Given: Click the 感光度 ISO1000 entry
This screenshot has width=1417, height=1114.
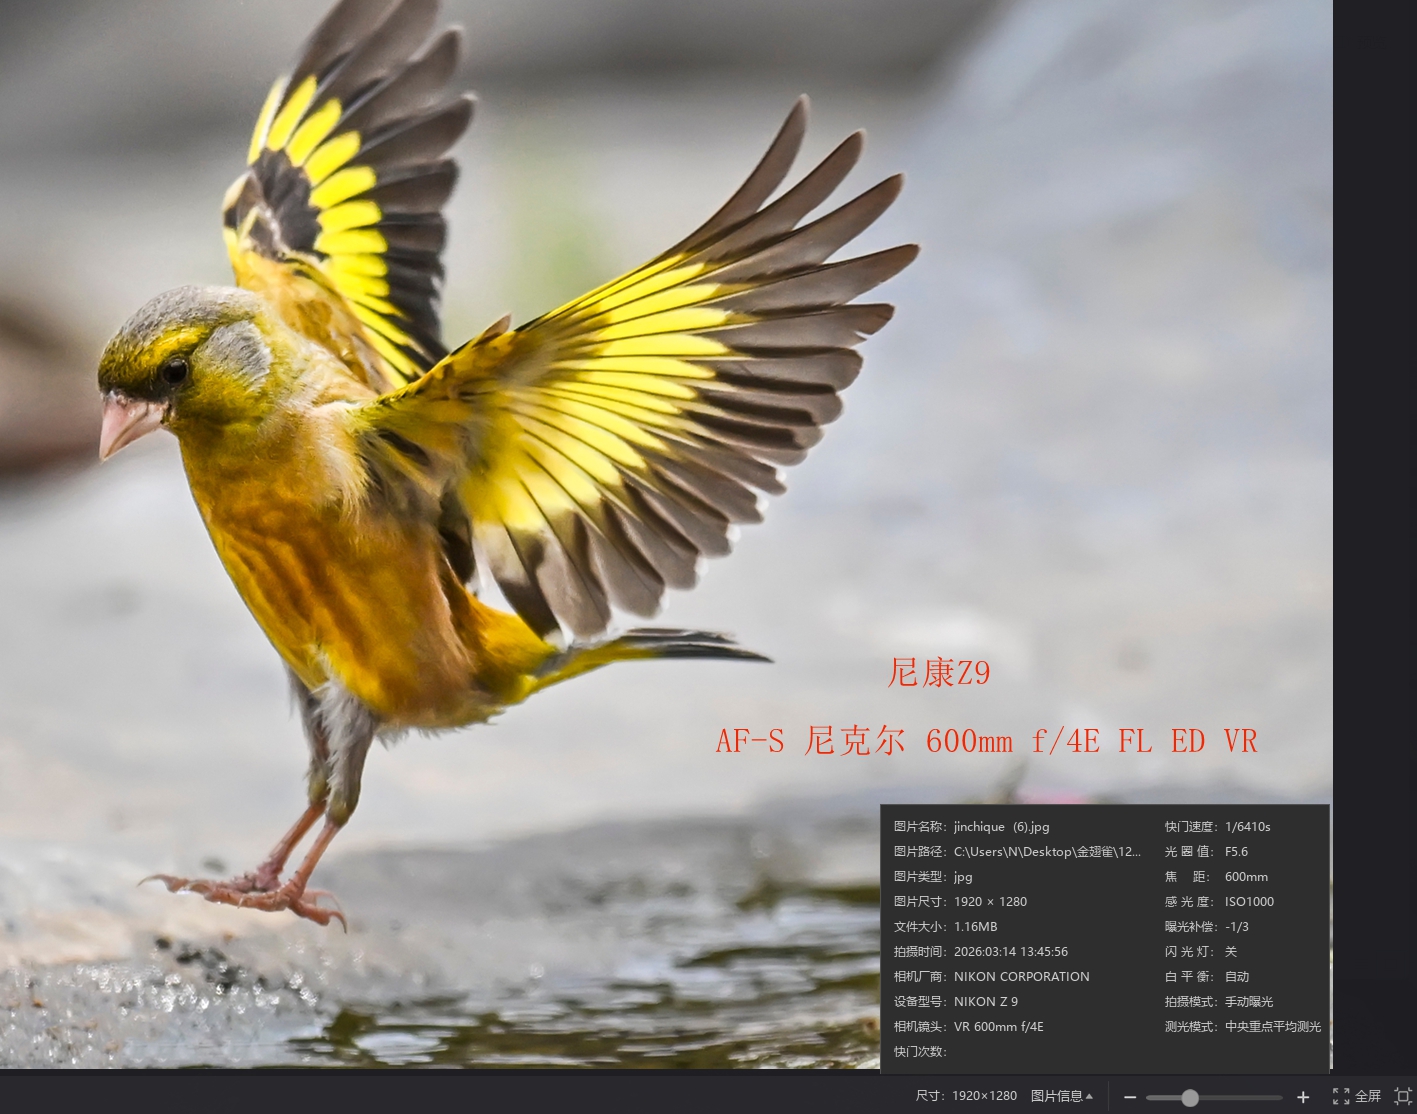Looking at the screenshot, I should 1249,902.
